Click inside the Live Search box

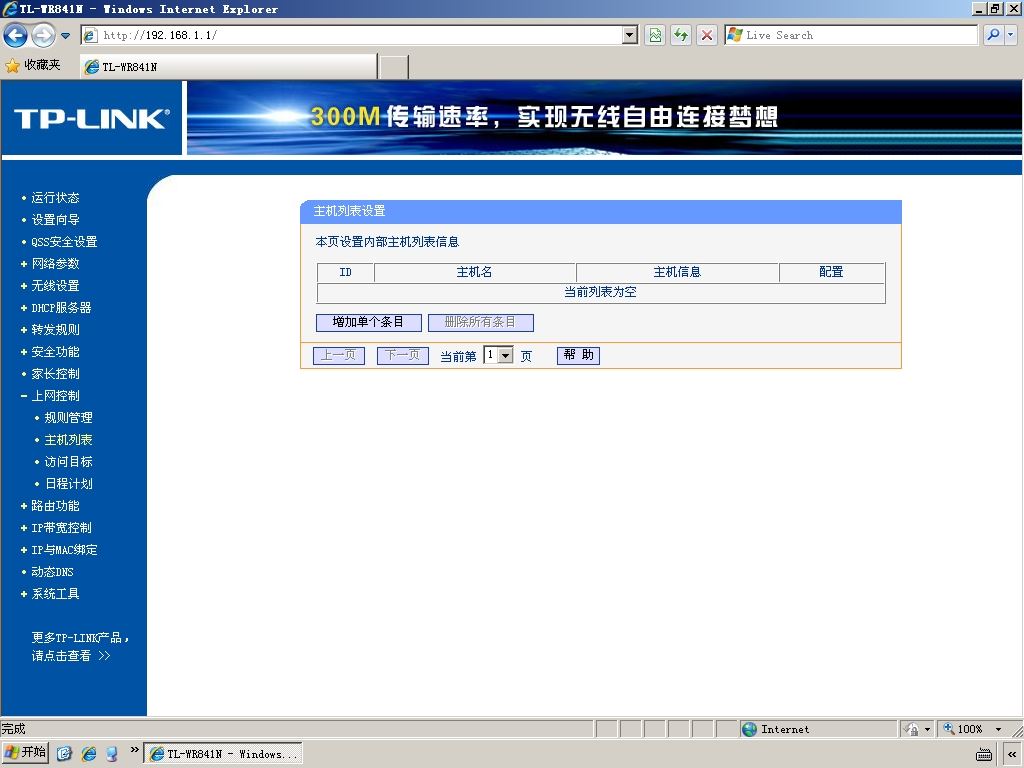pos(851,35)
